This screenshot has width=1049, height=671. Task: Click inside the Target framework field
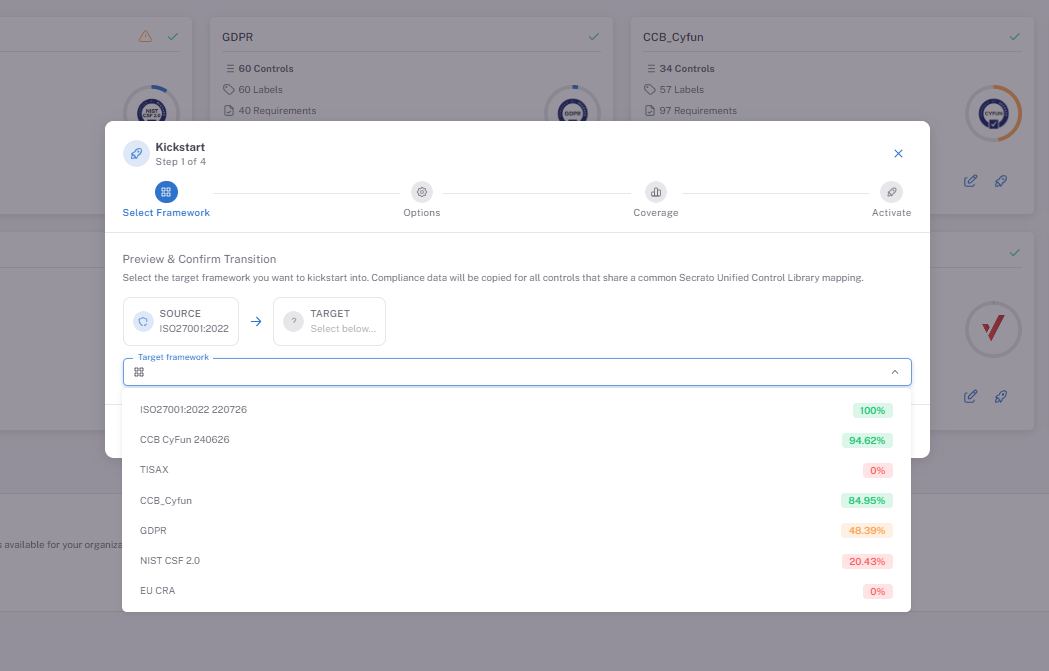click(516, 372)
